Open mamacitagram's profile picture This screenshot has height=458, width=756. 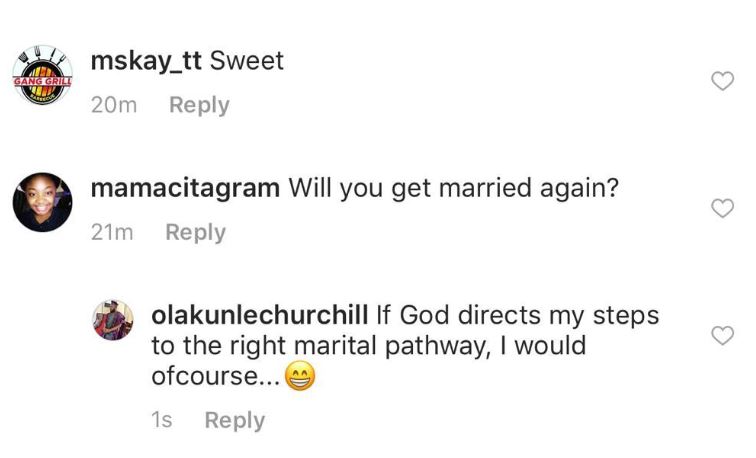(42, 201)
